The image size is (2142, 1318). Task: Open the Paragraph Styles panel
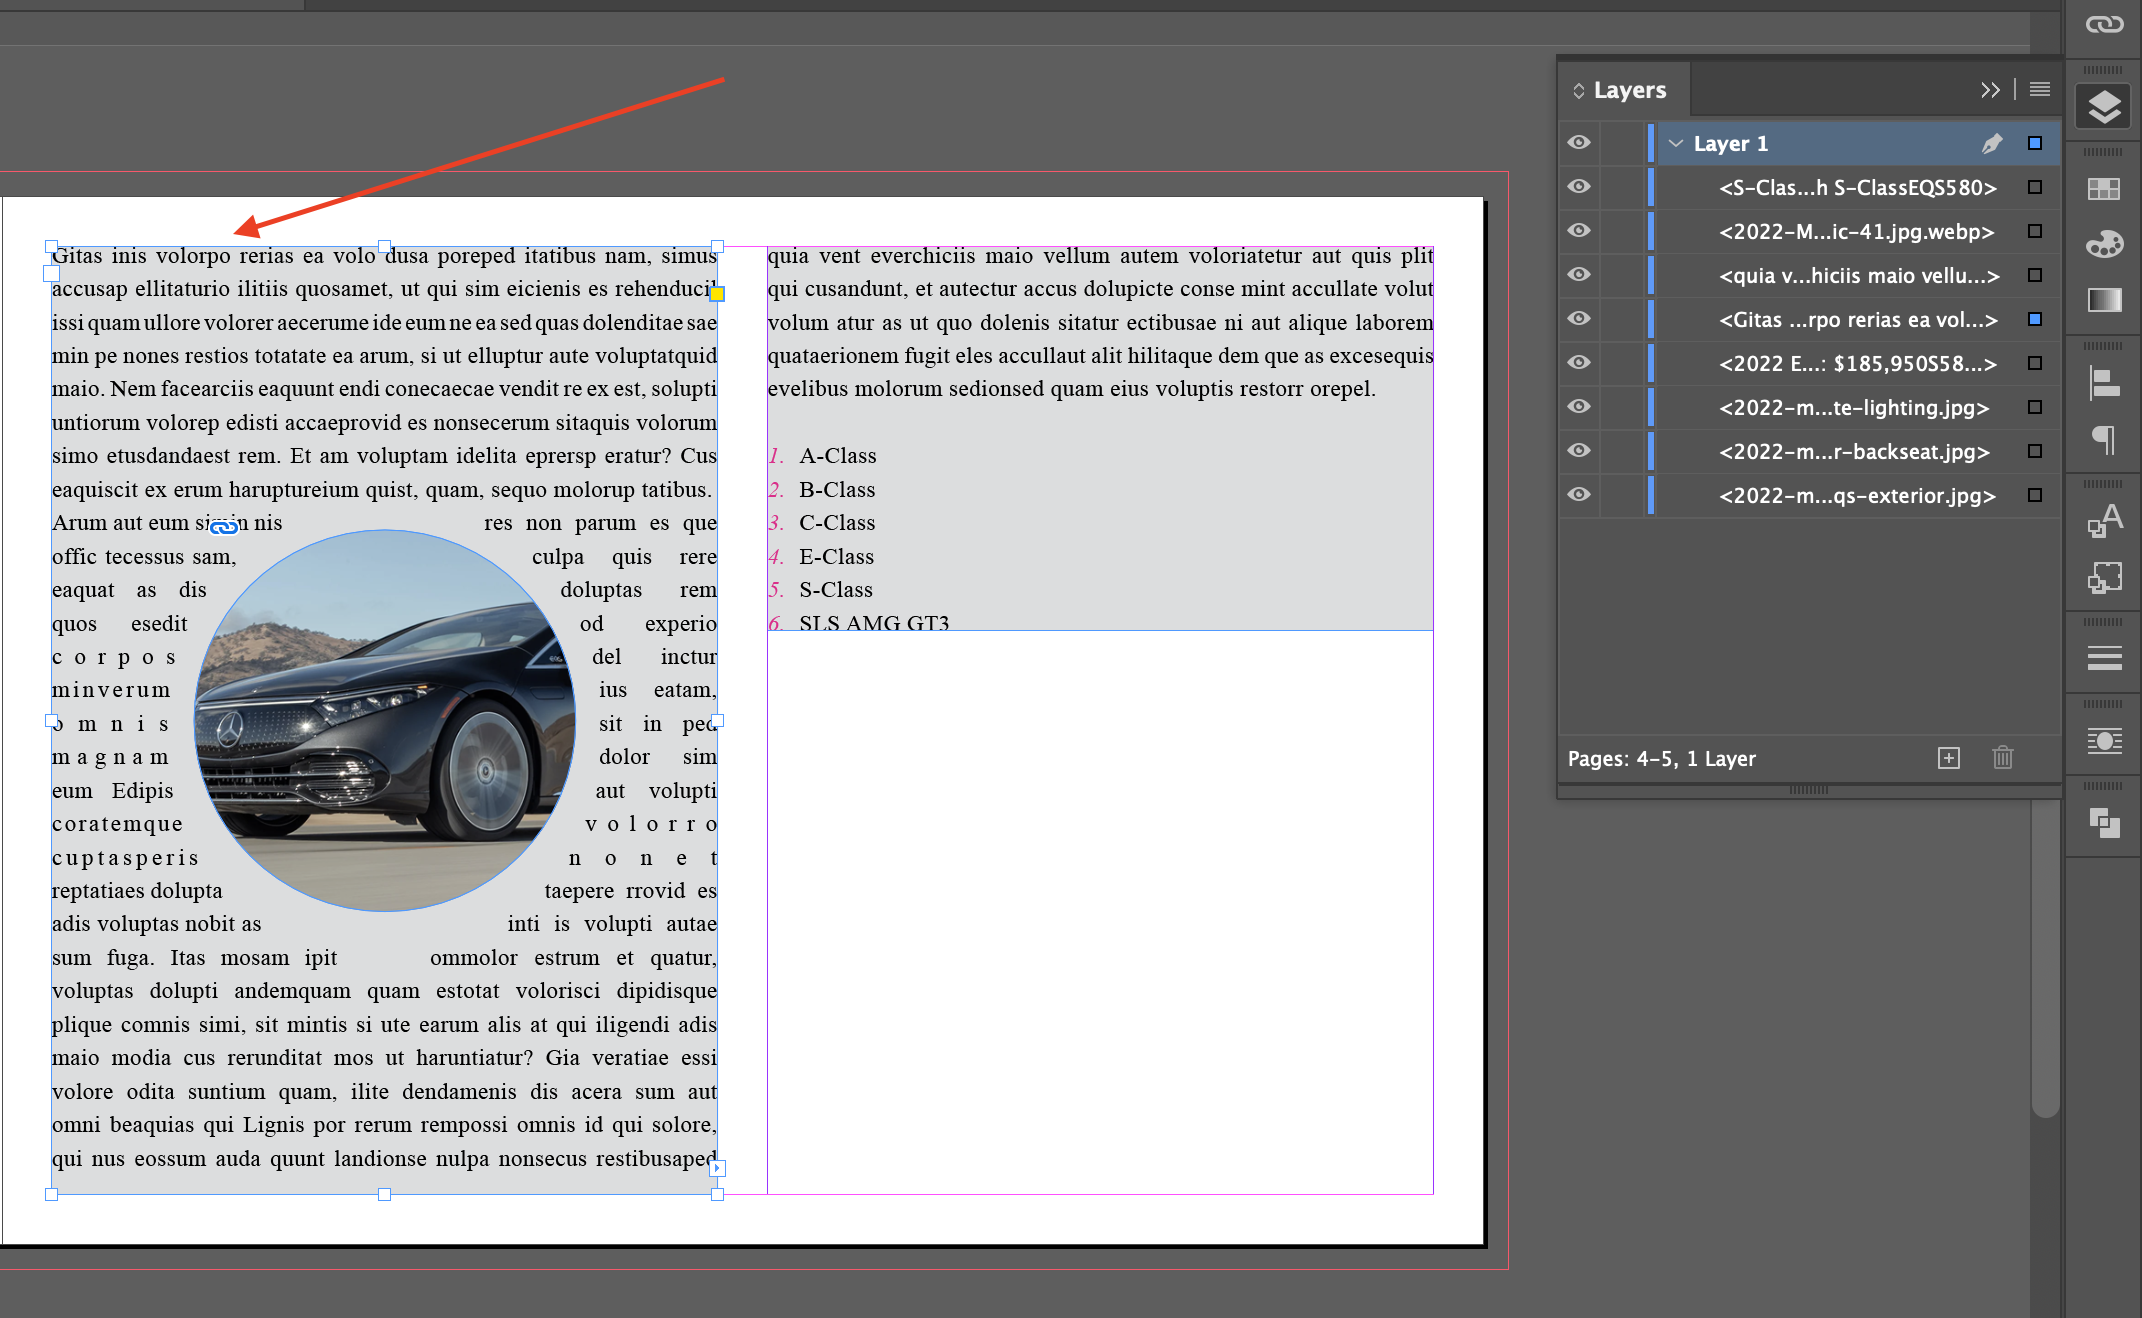2104,518
